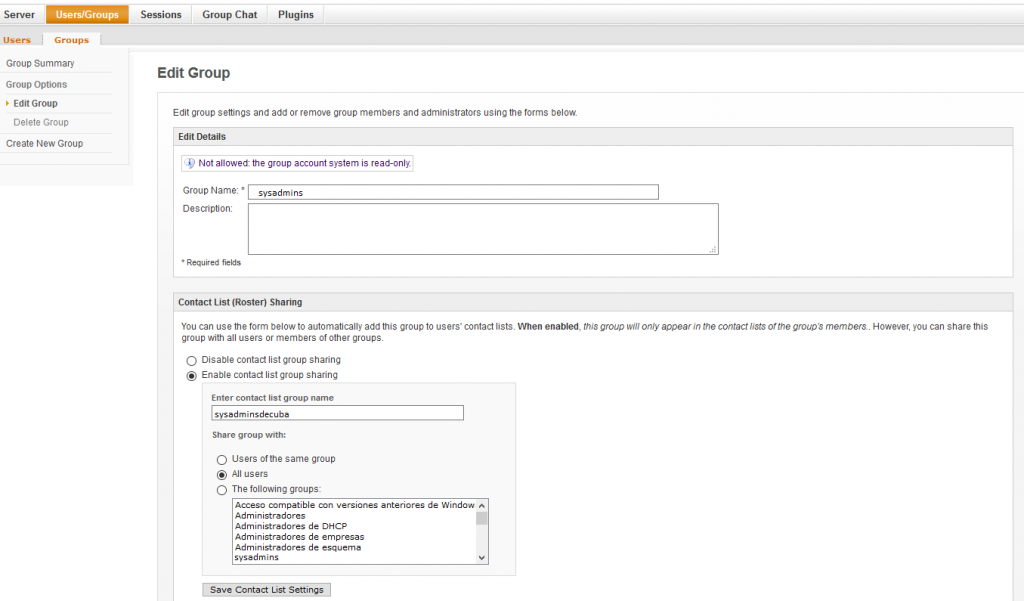Select Users of the same group option

222,460
